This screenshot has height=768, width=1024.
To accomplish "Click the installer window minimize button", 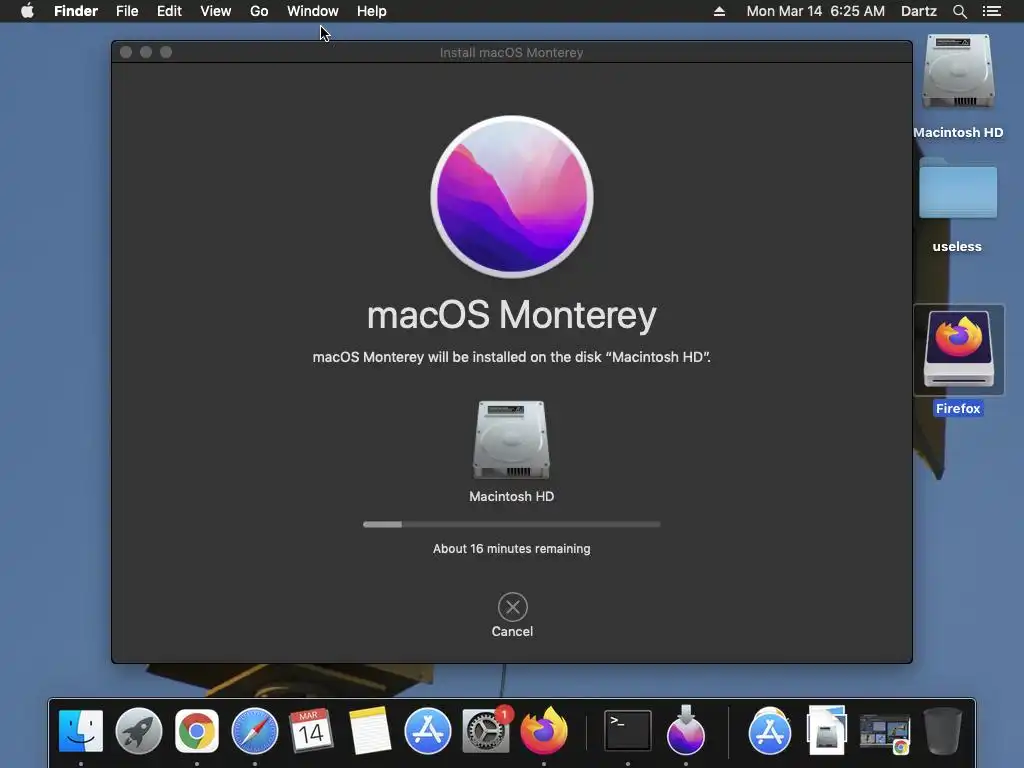I will click(146, 52).
